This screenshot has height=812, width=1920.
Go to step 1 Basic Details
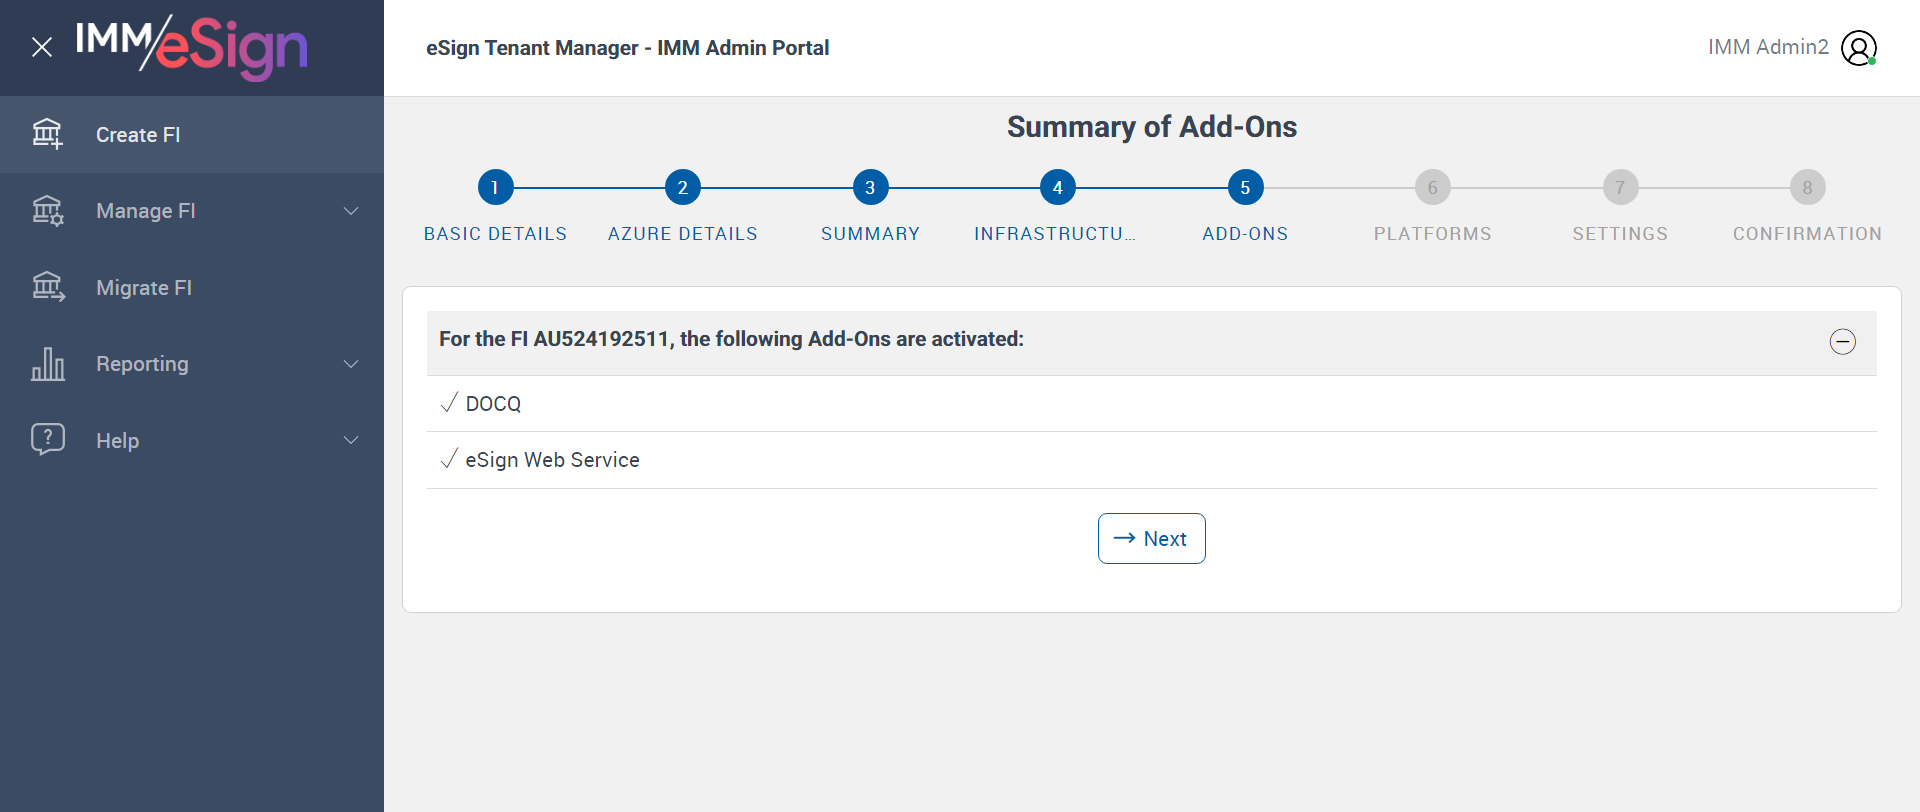pos(495,187)
